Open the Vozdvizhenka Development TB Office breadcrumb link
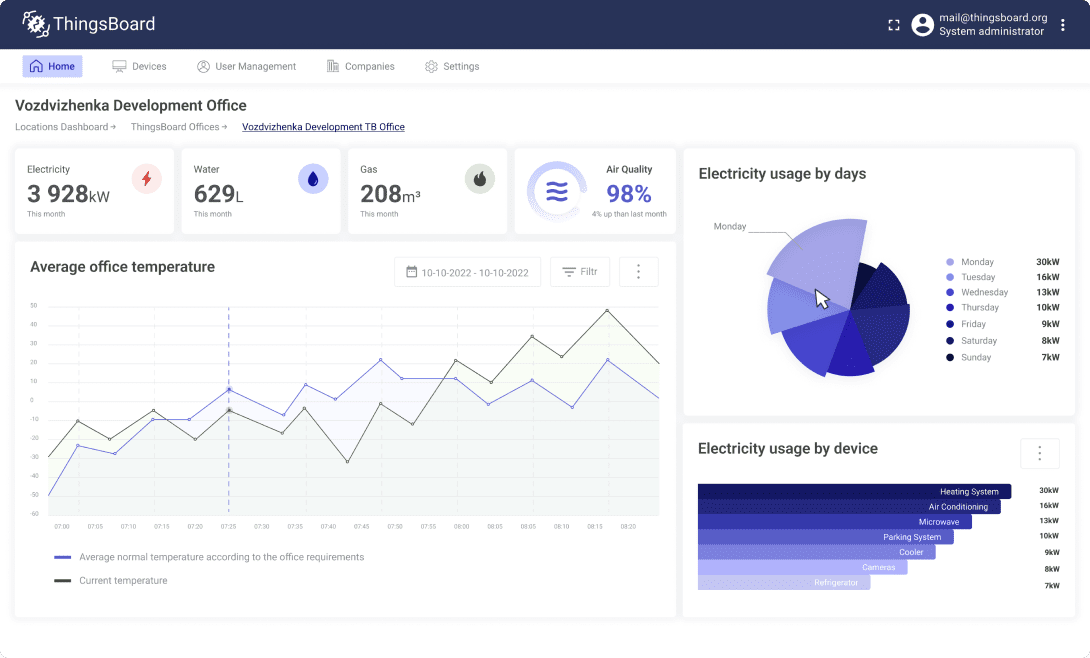This screenshot has height=658, width=1090. [x=322, y=127]
